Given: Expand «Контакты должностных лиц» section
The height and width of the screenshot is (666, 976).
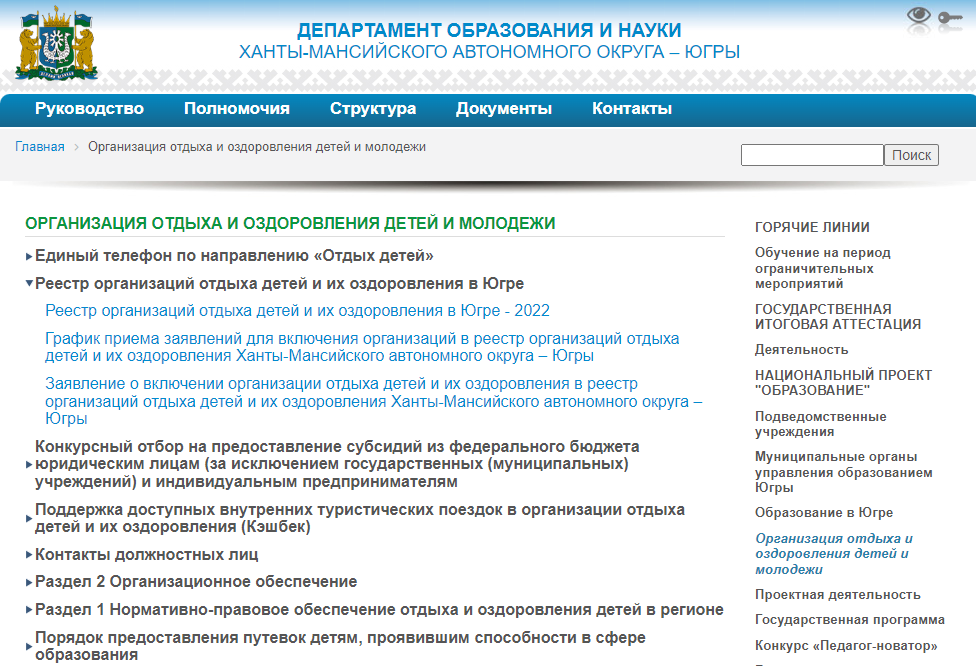Looking at the screenshot, I should [146, 554].
